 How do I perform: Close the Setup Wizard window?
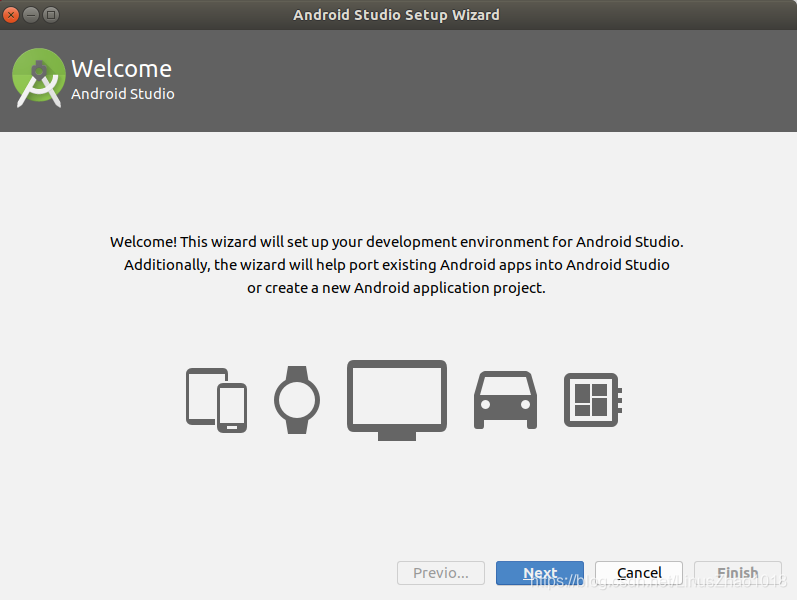pos(11,15)
